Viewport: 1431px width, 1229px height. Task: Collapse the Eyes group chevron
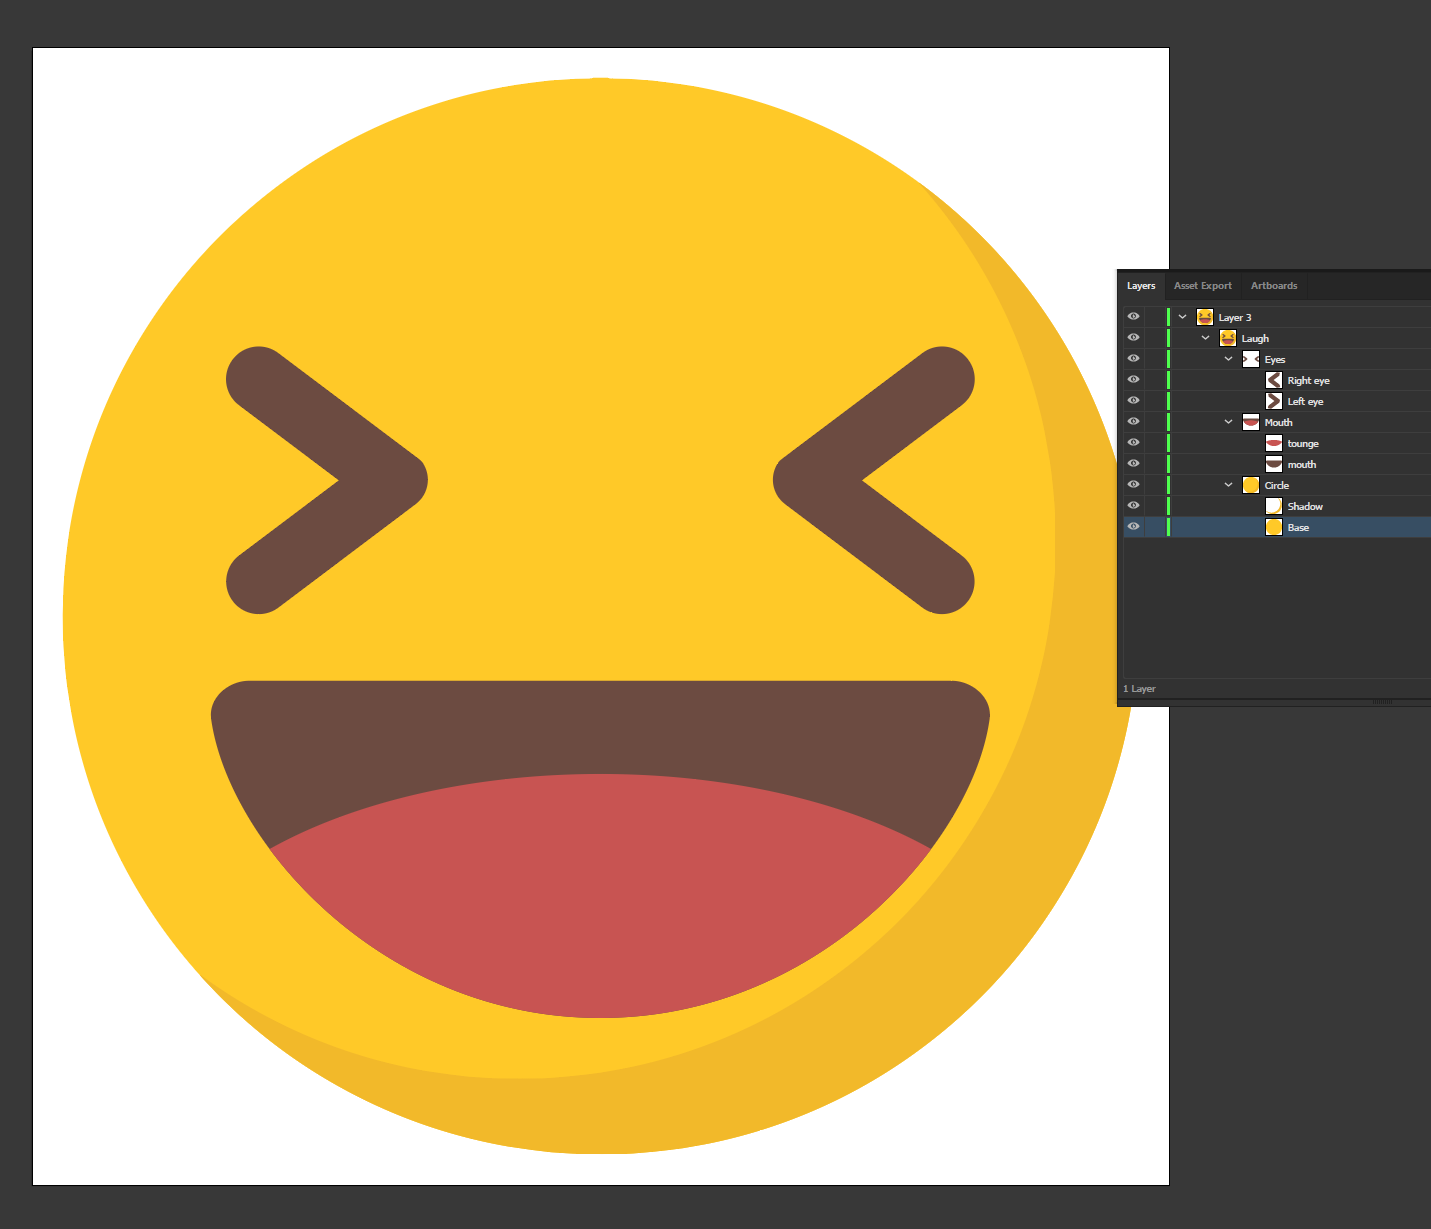[1228, 359]
